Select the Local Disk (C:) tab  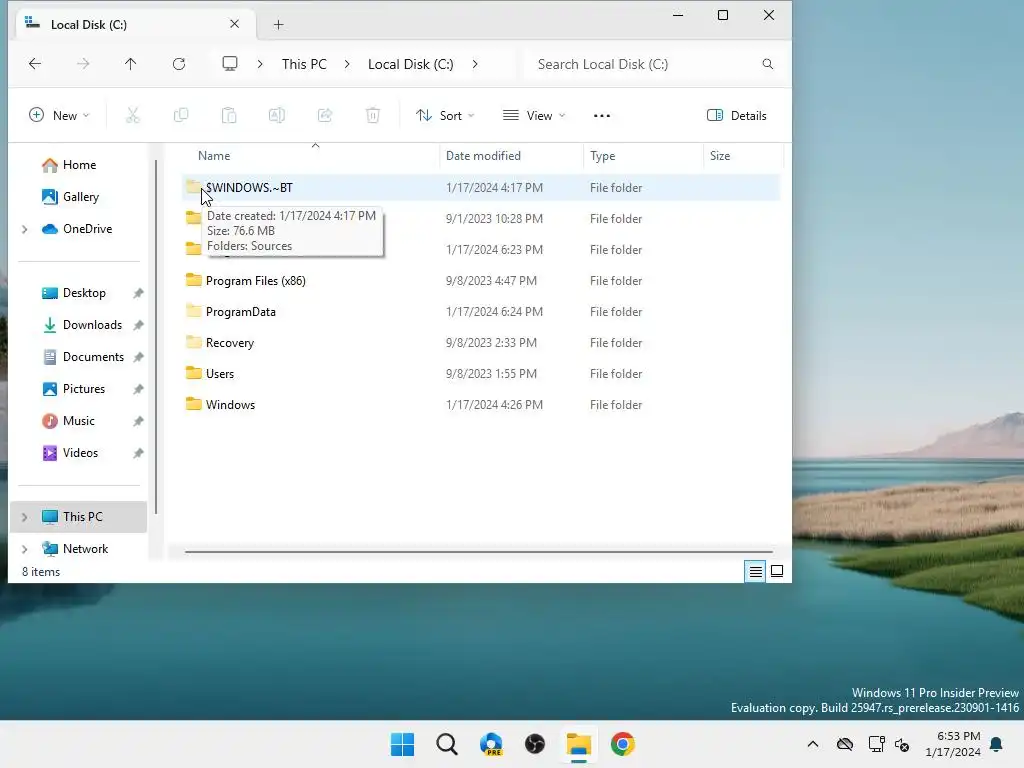click(x=134, y=24)
